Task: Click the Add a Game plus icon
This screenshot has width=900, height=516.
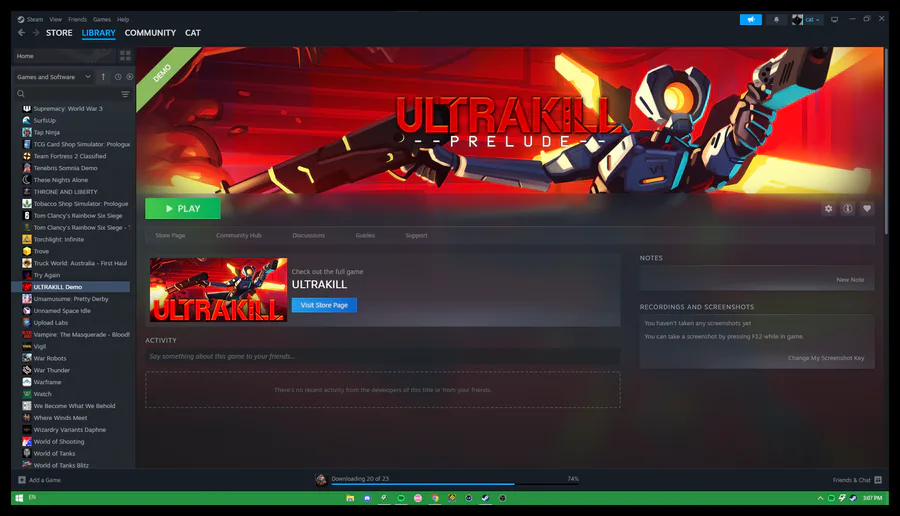Action: (22, 480)
